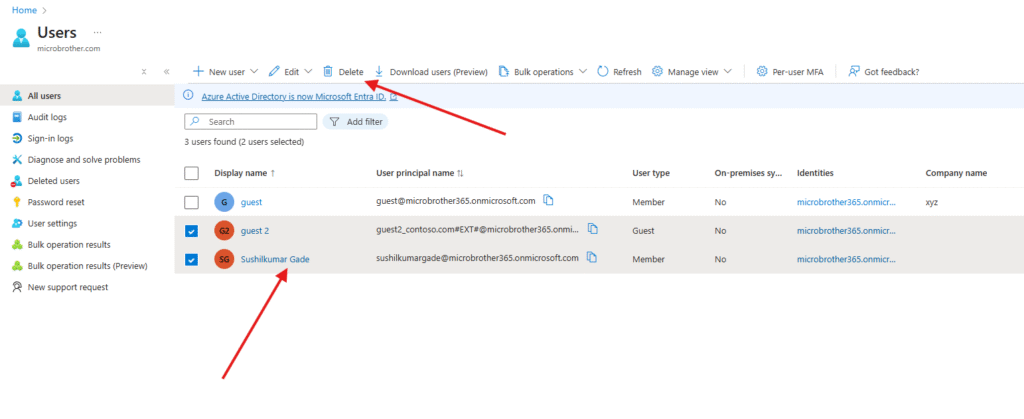Check the checkbox for guest user
This screenshot has height=419, width=1024.
pyautogui.click(x=192, y=202)
